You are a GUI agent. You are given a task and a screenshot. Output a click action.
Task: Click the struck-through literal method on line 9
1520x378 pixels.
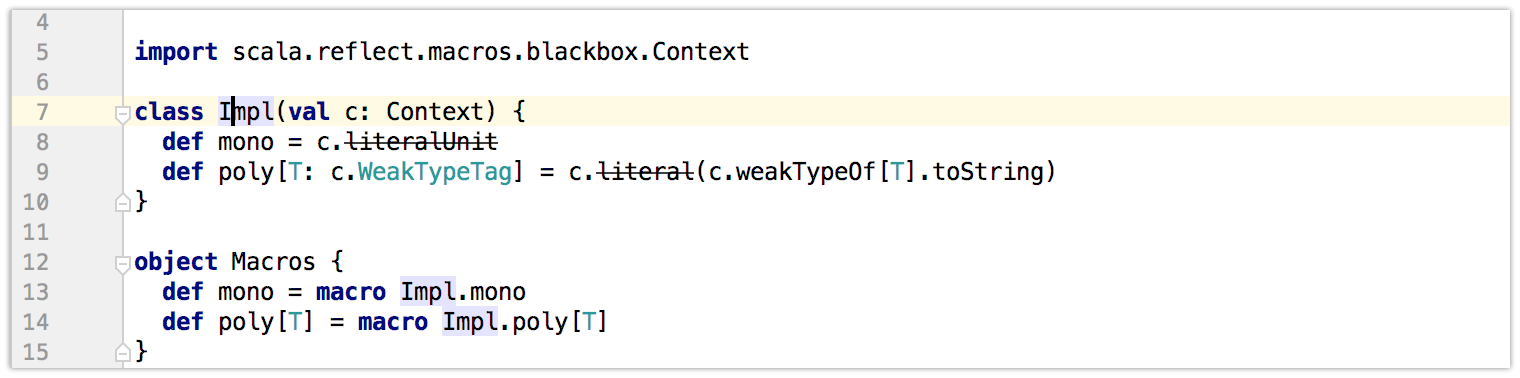[x=645, y=172]
